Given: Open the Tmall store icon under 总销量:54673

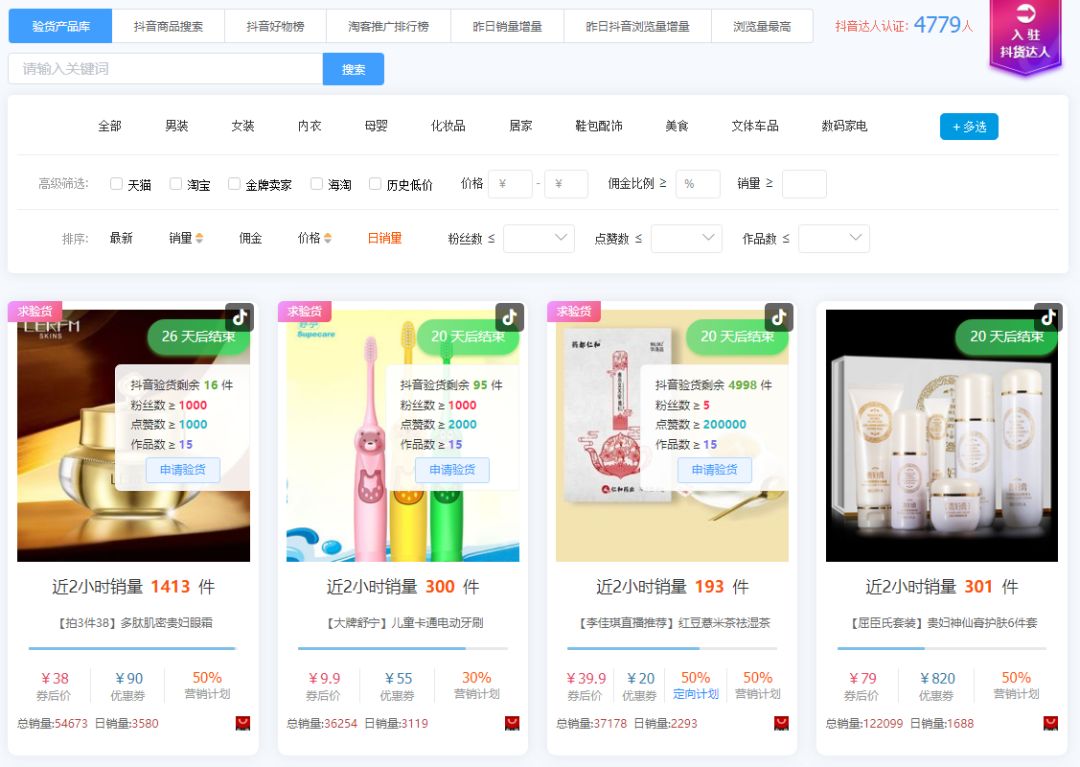Looking at the screenshot, I should pyautogui.click(x=242, y=722).
